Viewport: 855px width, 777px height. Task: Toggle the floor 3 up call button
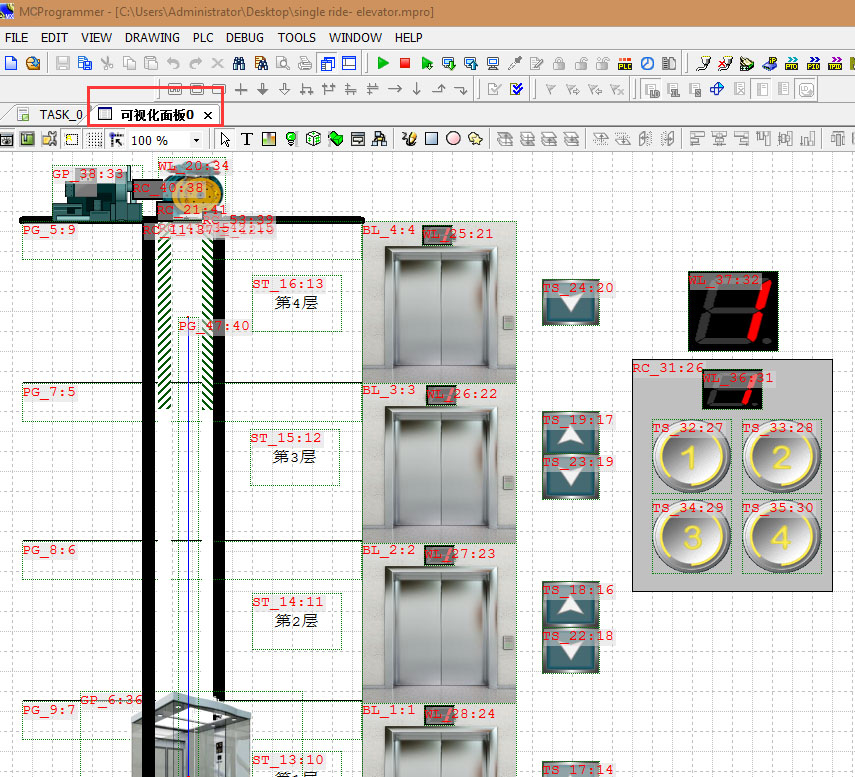pyautogui.click(x=570, y=437)
